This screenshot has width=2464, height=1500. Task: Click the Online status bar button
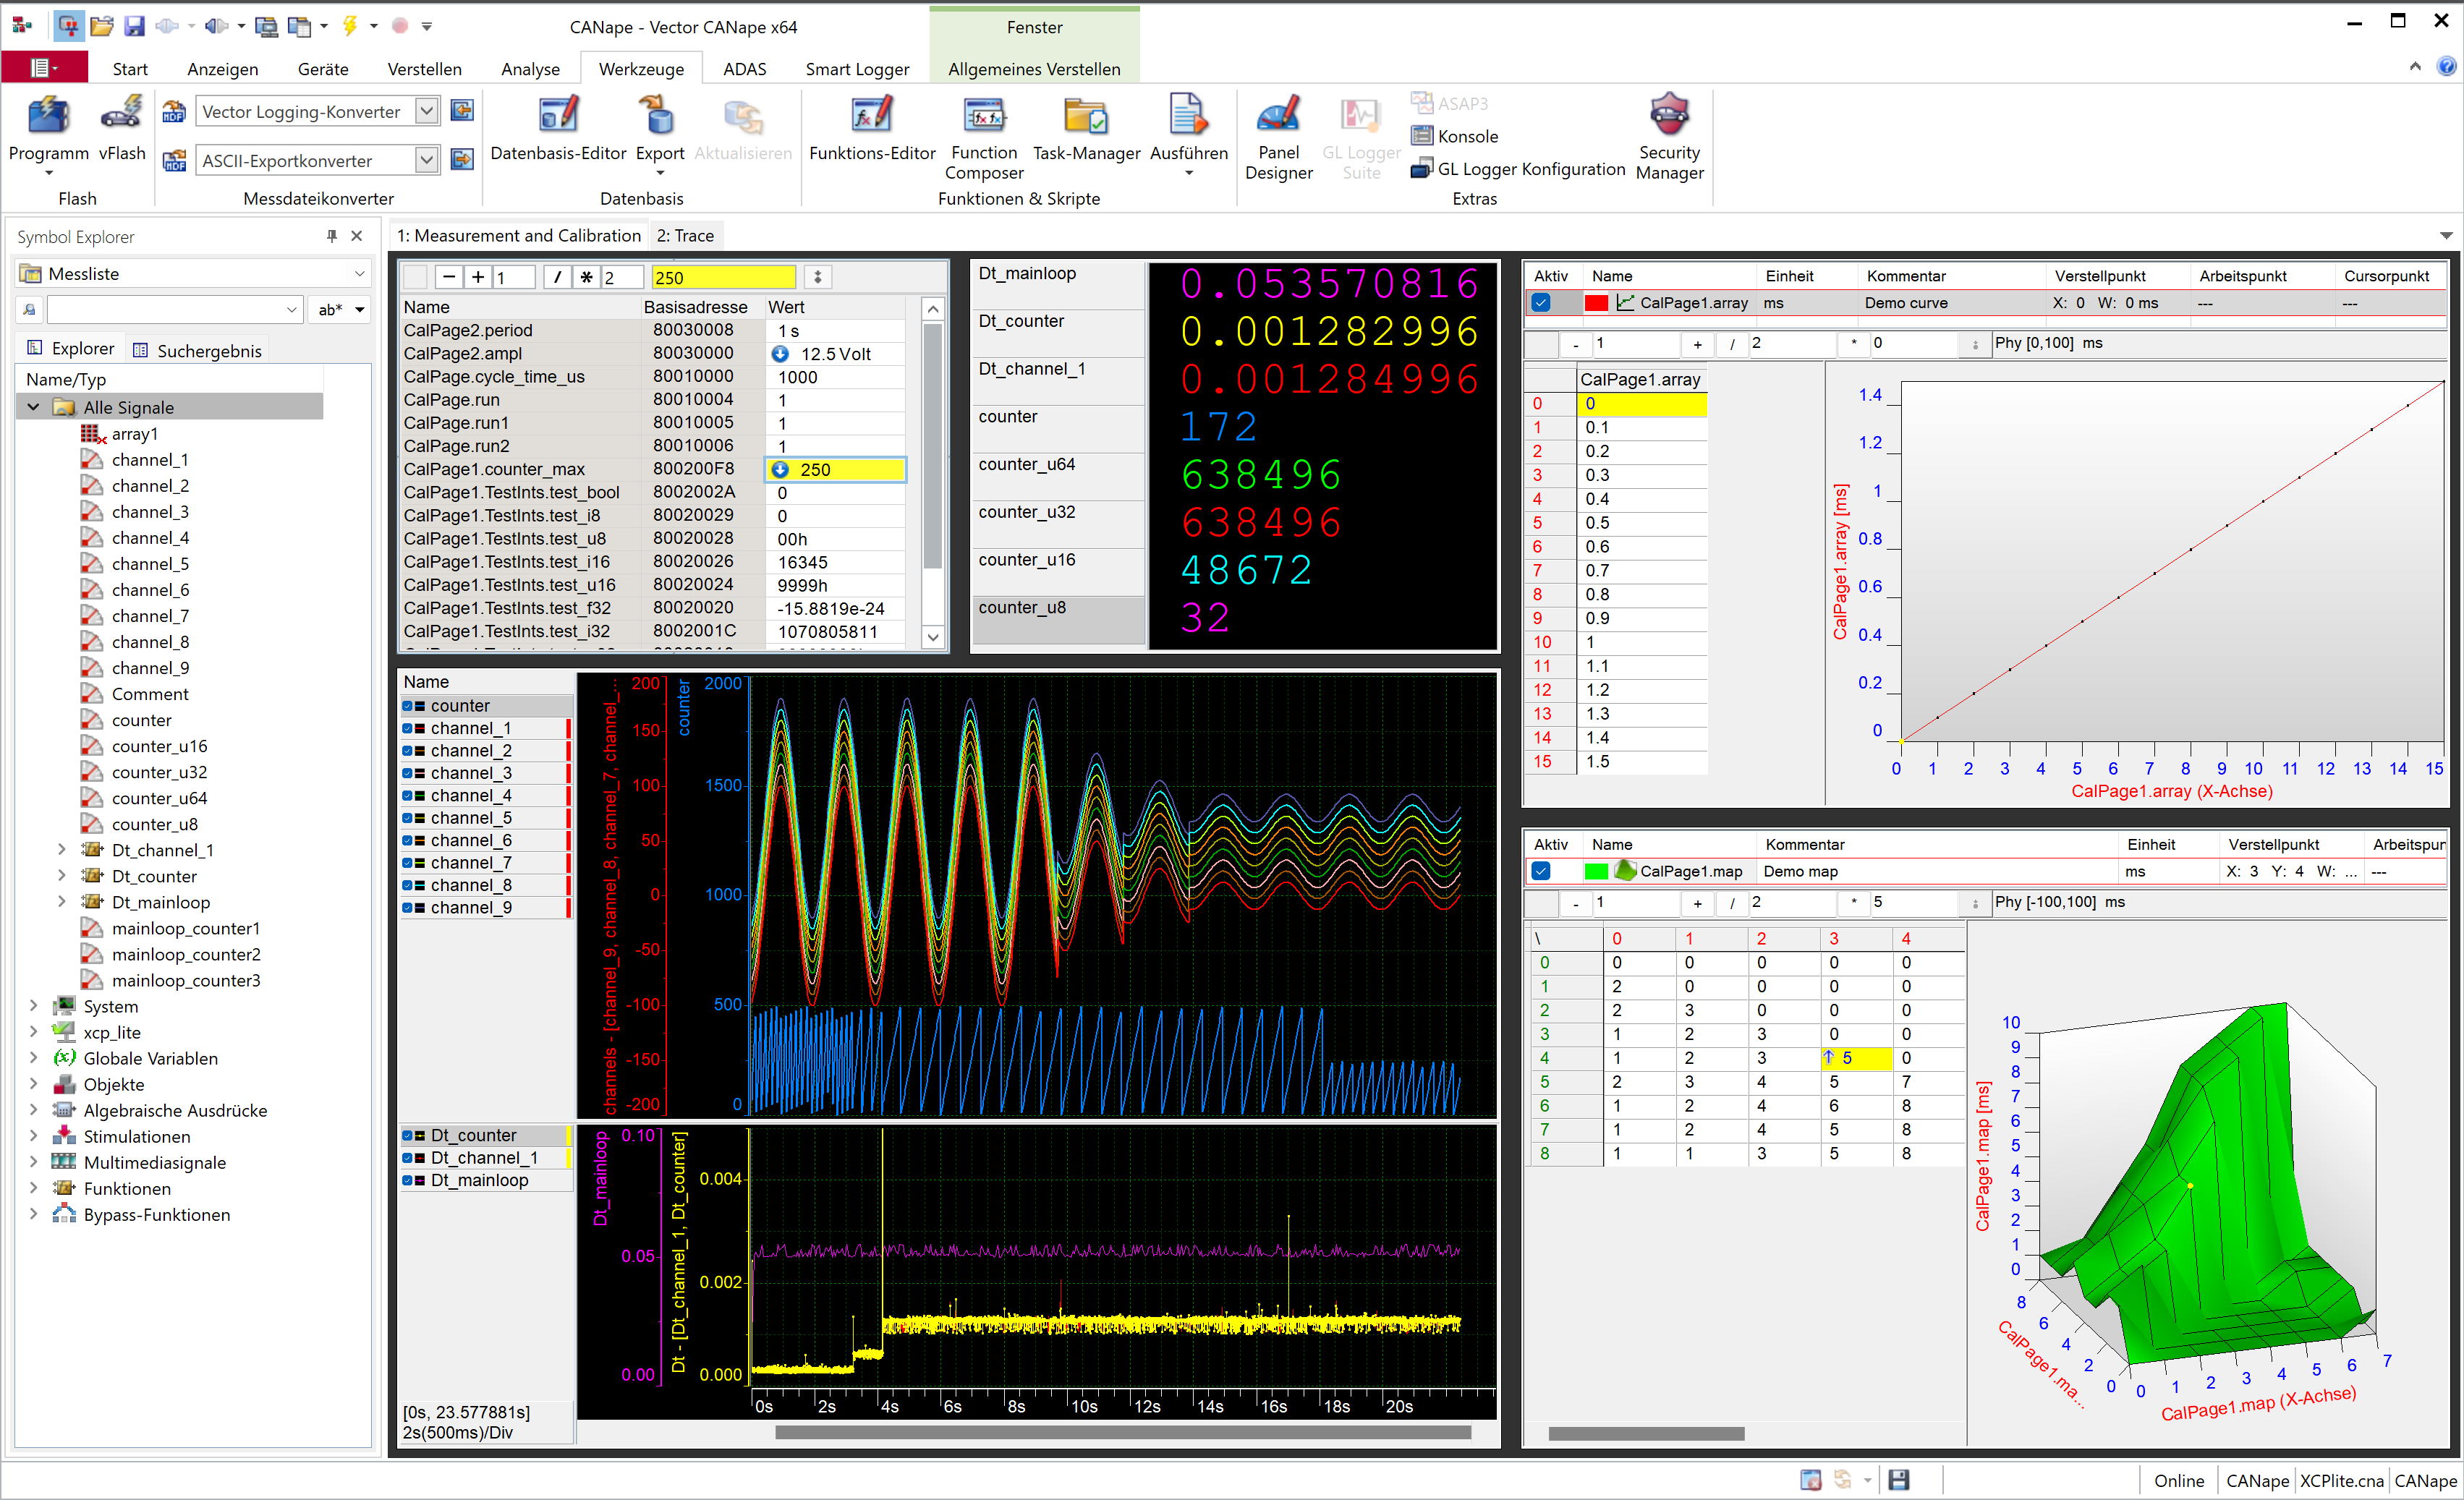[x=2179, y=1481]
